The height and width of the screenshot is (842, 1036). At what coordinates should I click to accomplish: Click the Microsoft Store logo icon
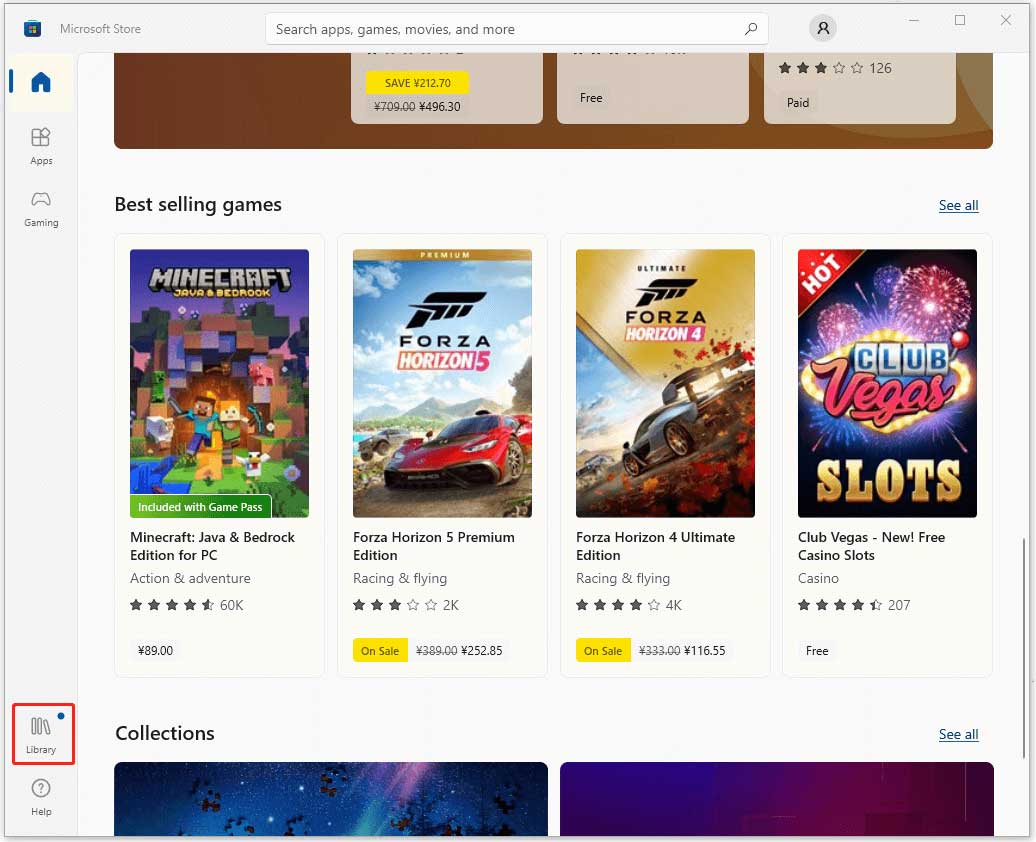(x=32, y=29)
